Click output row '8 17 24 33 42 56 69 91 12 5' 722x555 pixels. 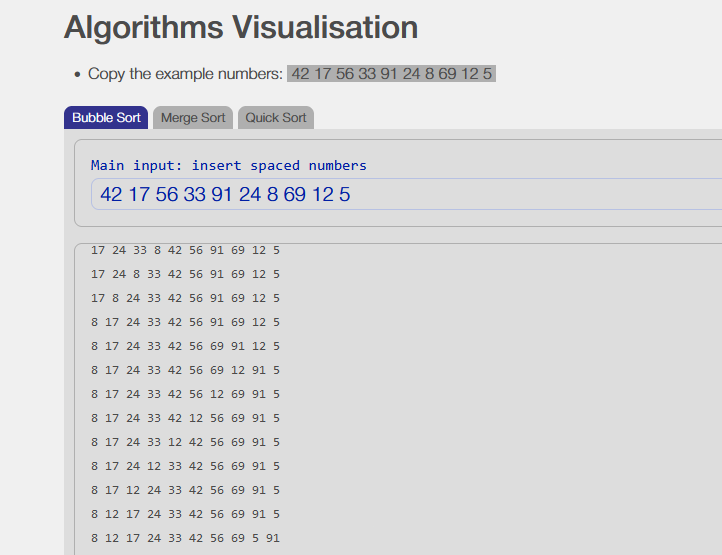tap(185, 346)
